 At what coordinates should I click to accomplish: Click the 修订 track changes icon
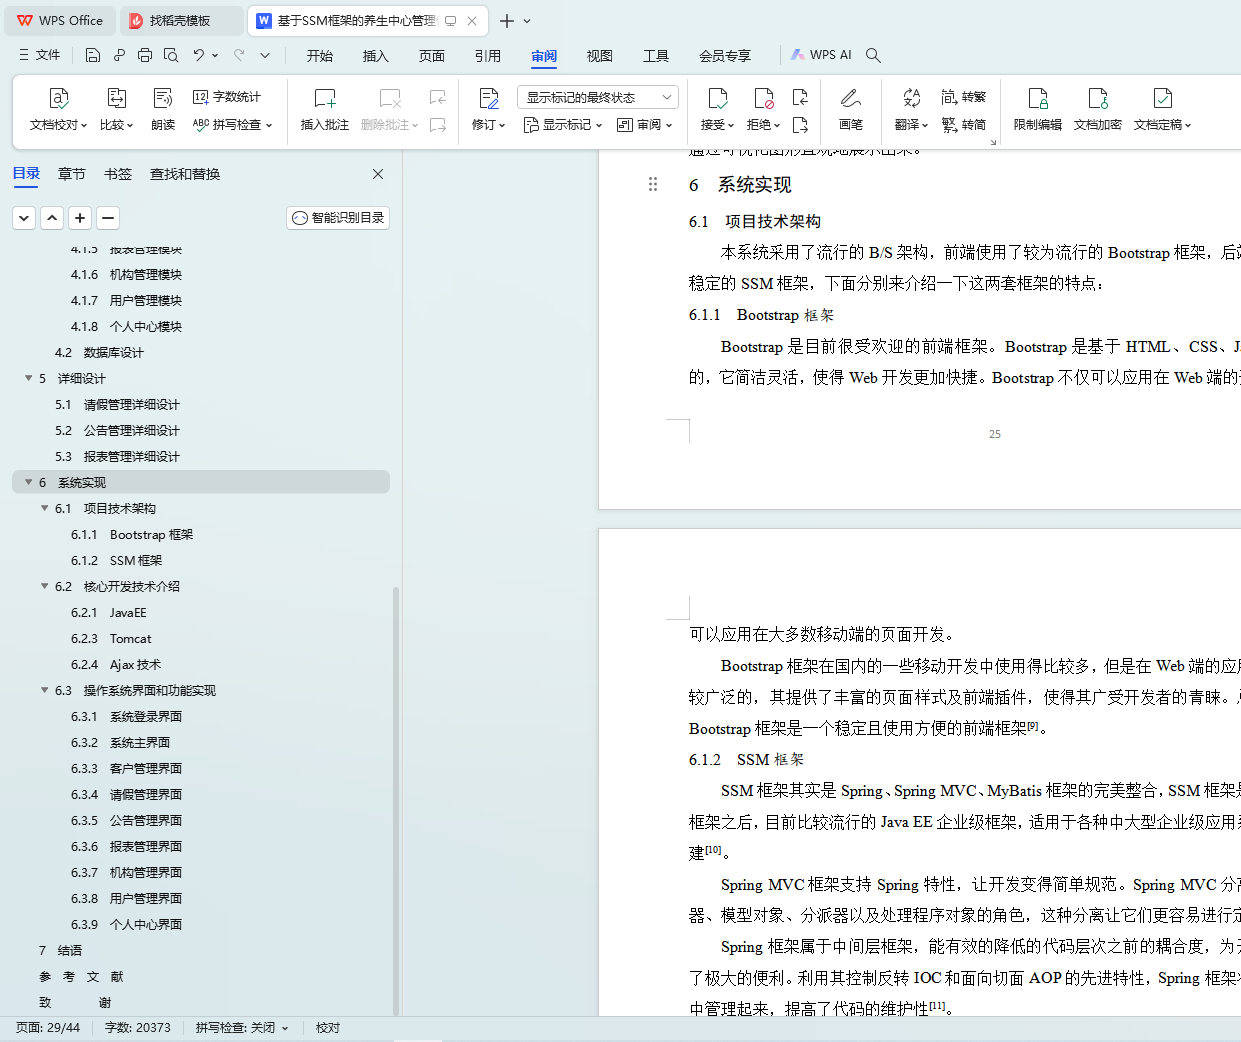[x=488, y=98]
